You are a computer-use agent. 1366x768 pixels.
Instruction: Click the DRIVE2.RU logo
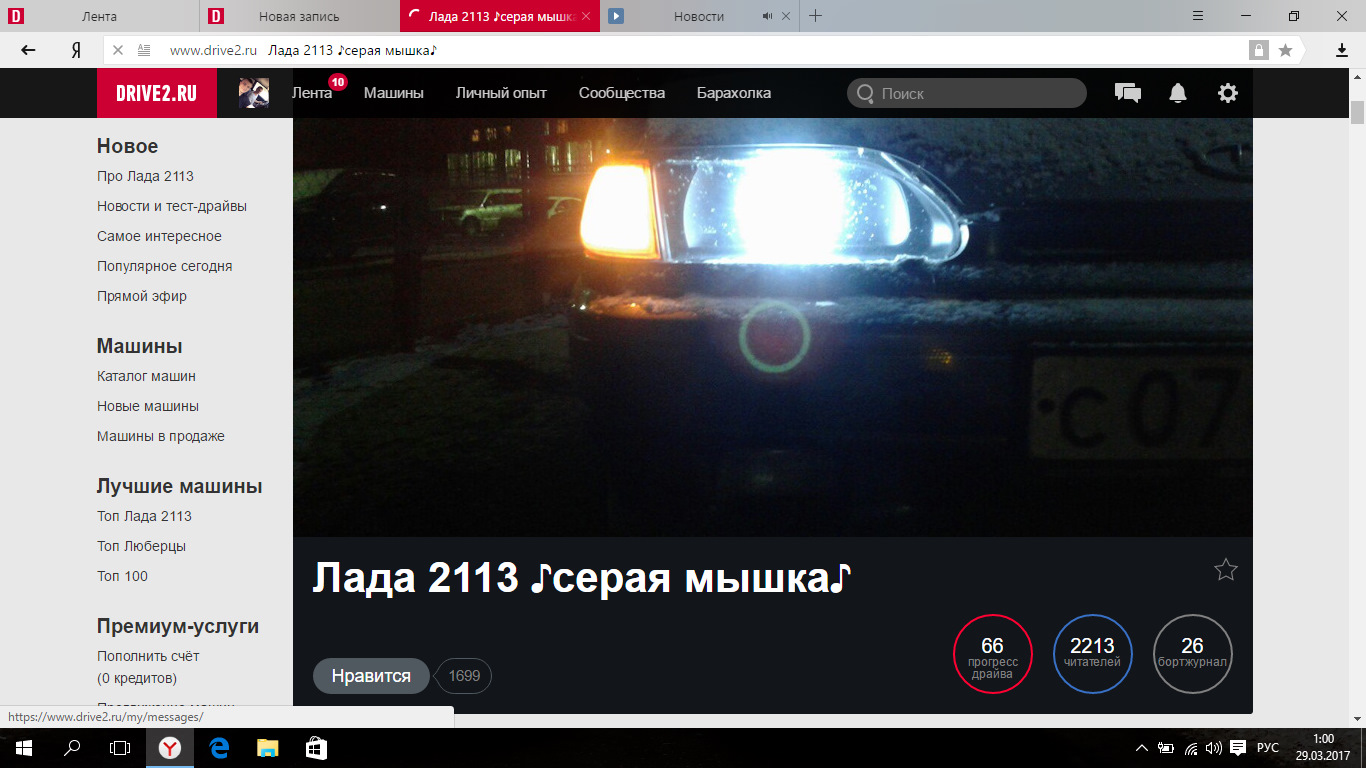point(156,92)
